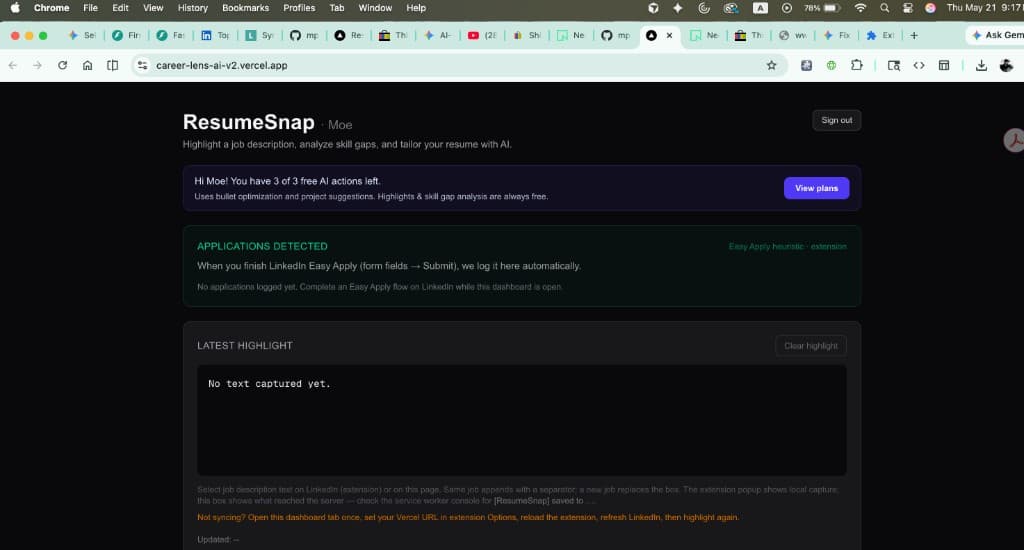Switch to the LinkedIn 'Top' tab
Viewport: 1024px width, 550px height.
pyautogui.click(x=215, y=35)
